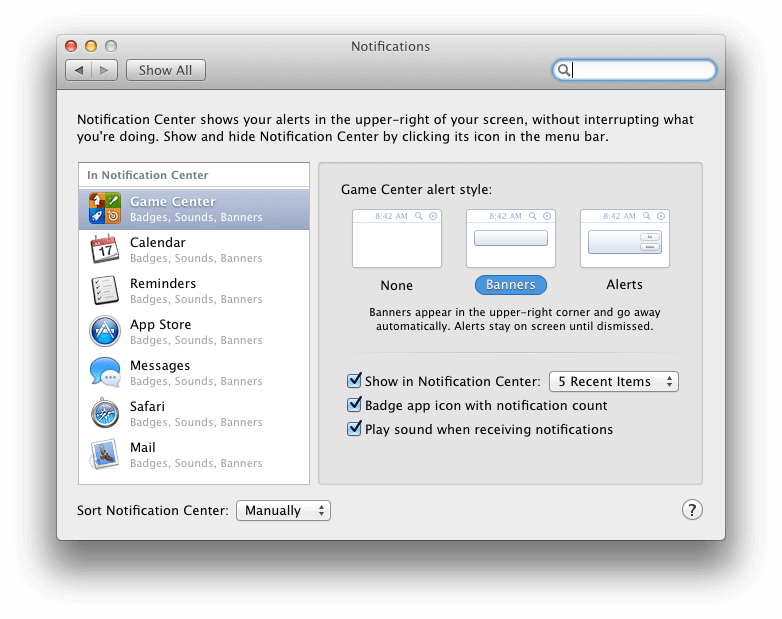Go back with the left arrow button
782x619 pixels.
pyautogui.click(x=78, y=70)
